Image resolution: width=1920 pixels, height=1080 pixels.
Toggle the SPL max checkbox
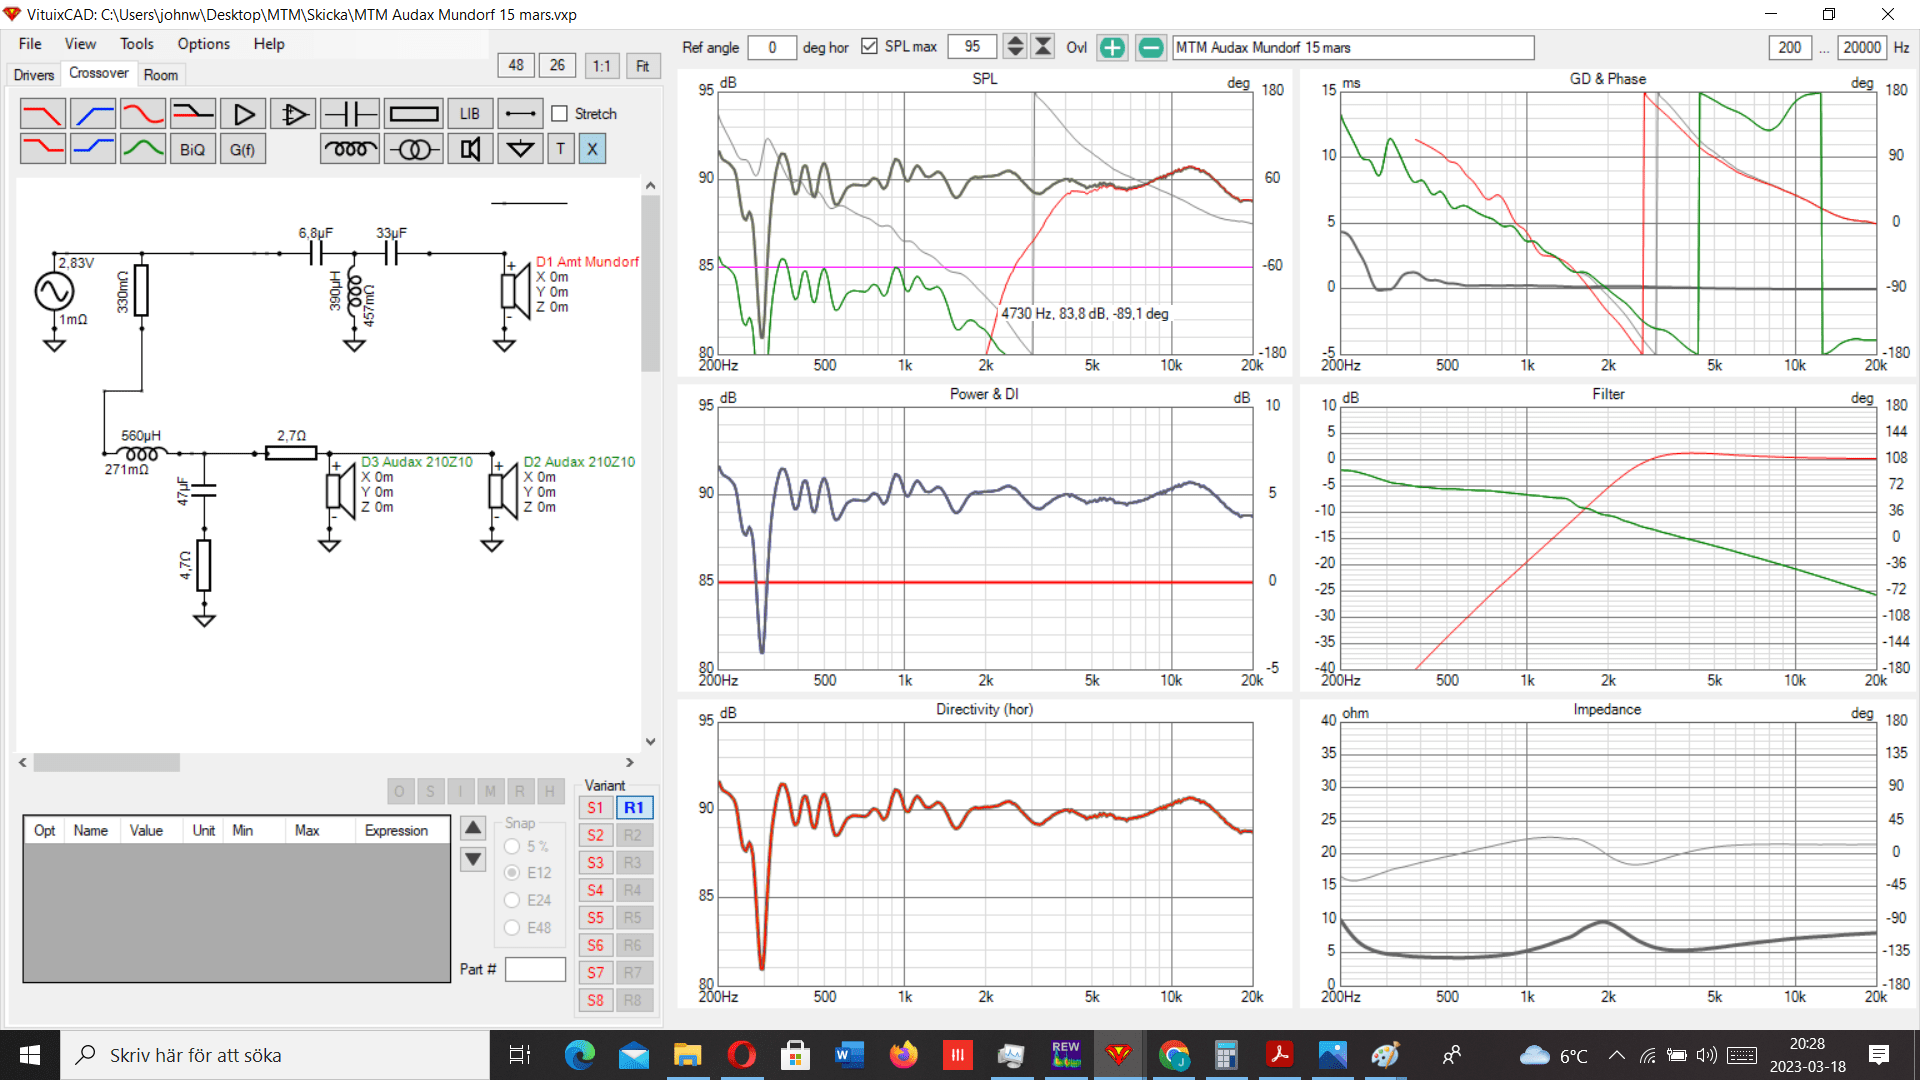[x=869, y=47]
